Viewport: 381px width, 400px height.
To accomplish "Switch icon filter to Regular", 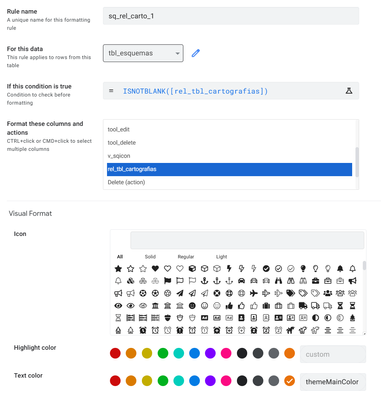I will coord(186,257).
